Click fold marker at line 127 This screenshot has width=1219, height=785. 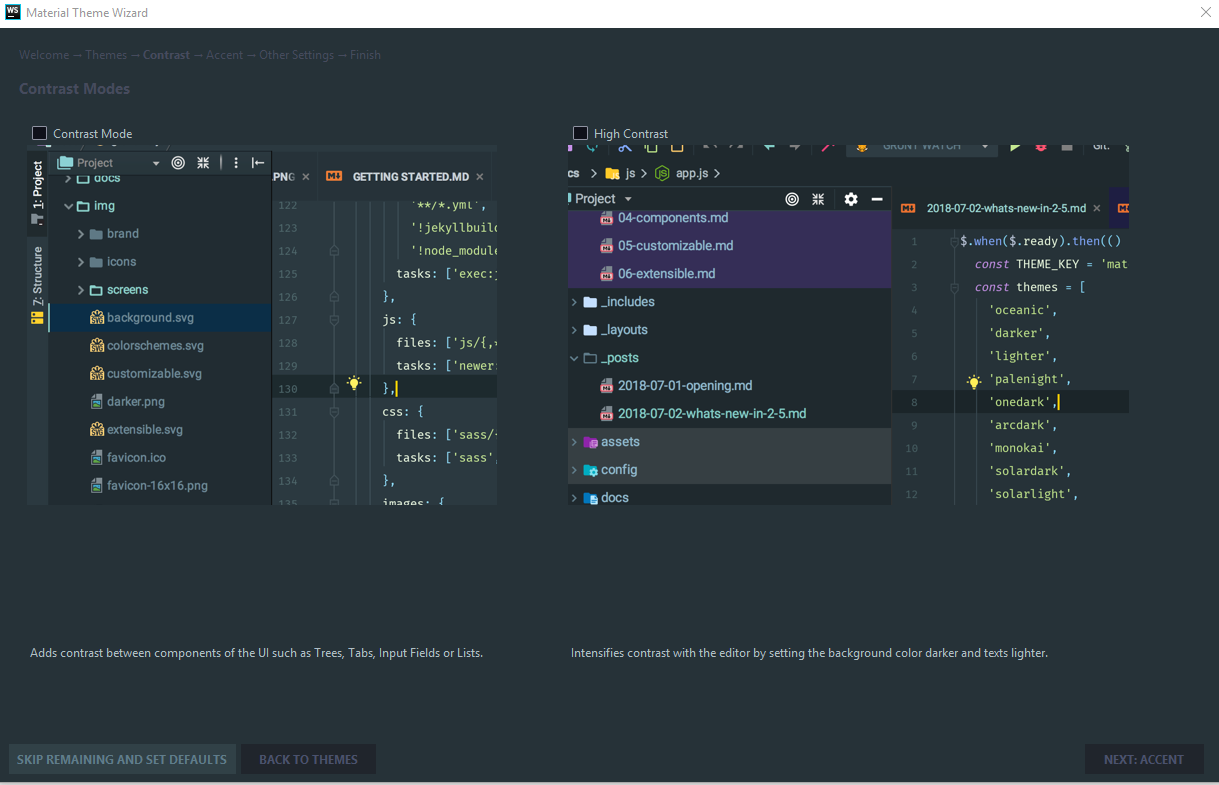(334, 320)
